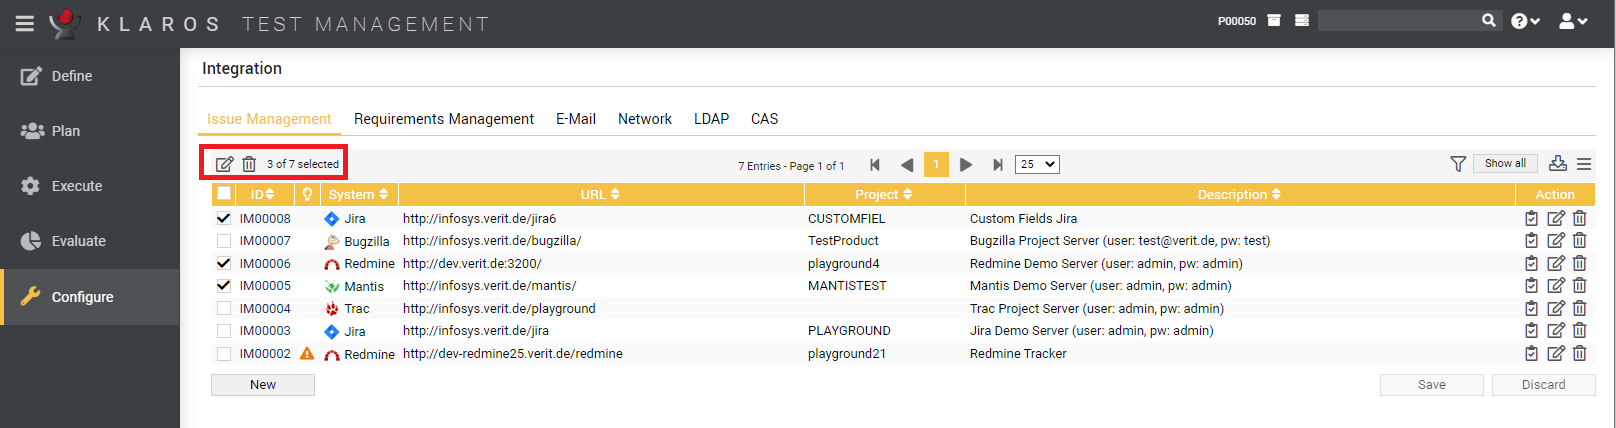Toggle the select-all checkbox in table header
Viewport: 1616px width, 428px height.
pyautogui.click(x=224, y=194)
